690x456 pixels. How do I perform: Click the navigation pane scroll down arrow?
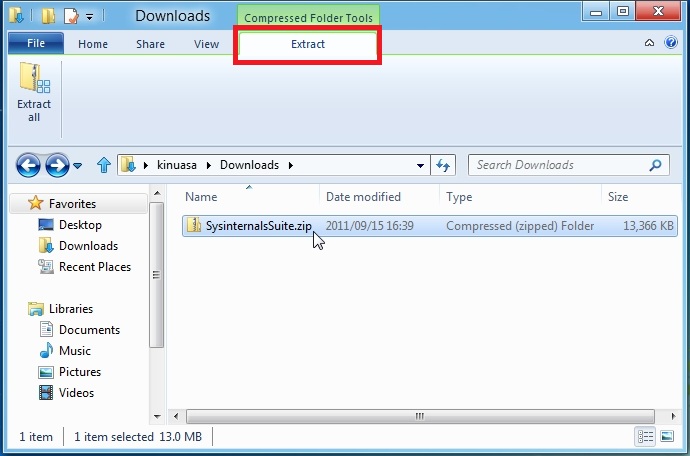point(157,416)
